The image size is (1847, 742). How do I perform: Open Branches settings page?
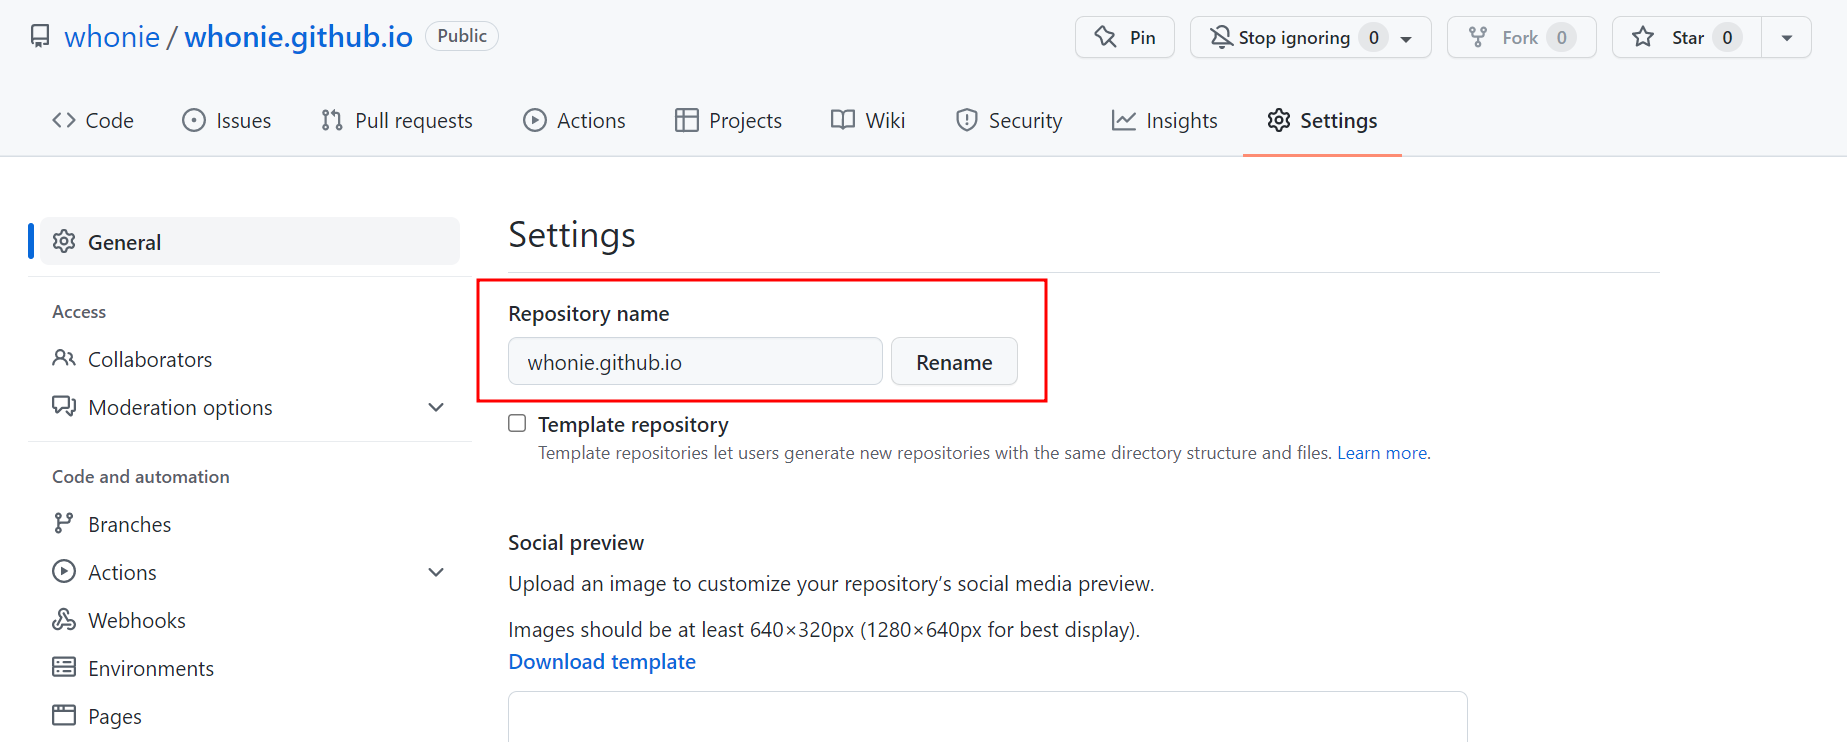[x=250, y=523]
